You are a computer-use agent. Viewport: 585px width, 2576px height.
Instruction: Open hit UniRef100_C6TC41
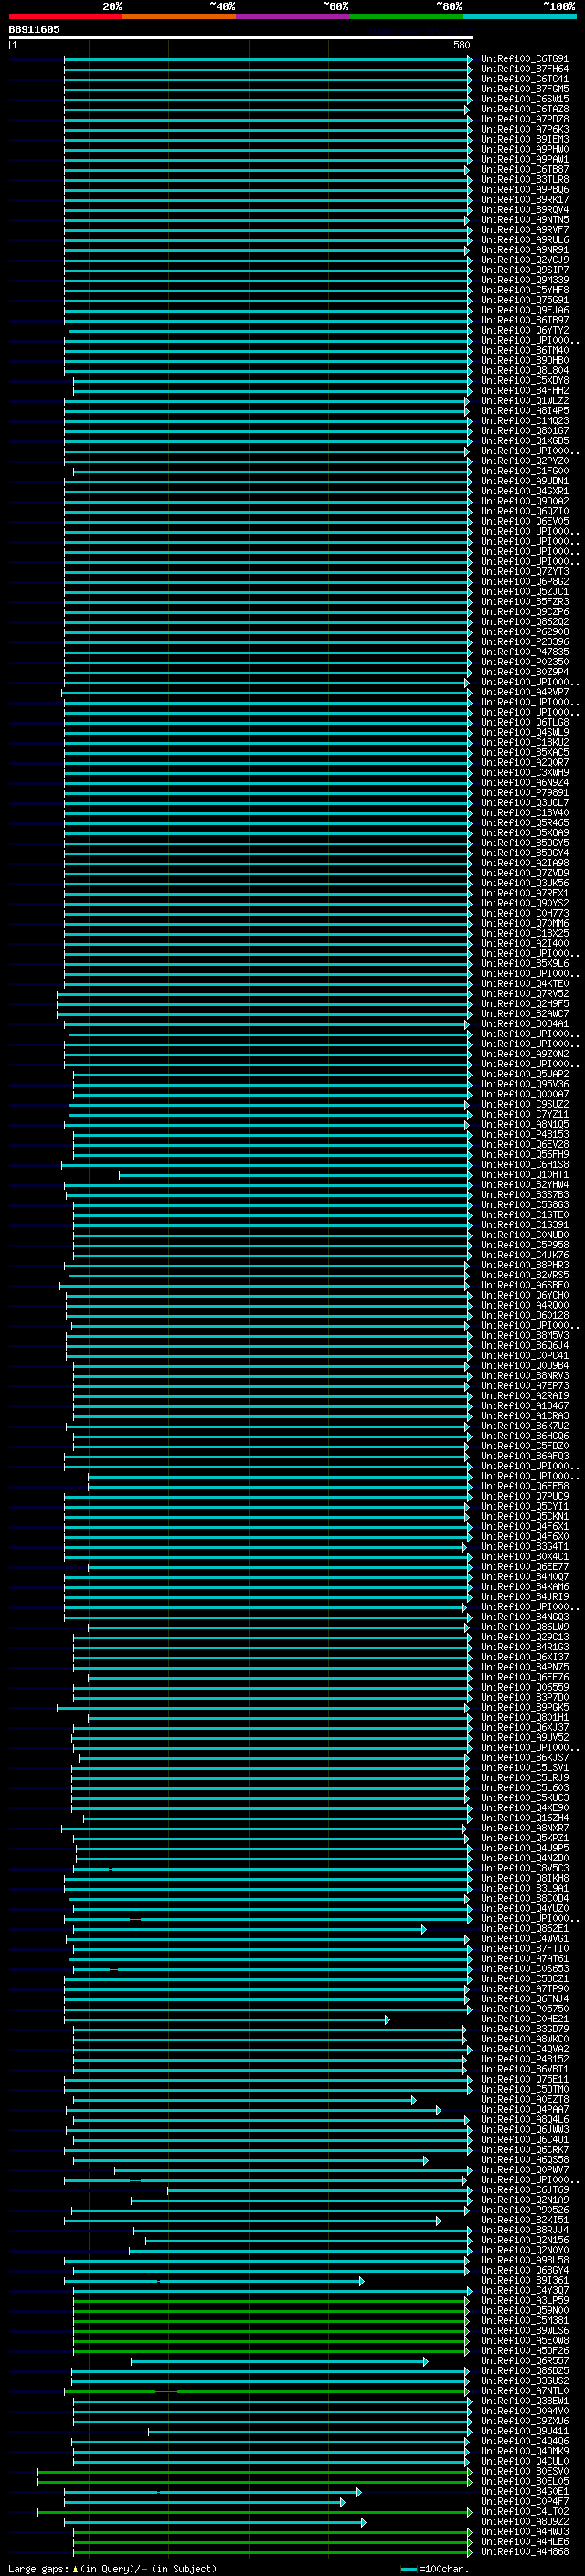point(524,79)
